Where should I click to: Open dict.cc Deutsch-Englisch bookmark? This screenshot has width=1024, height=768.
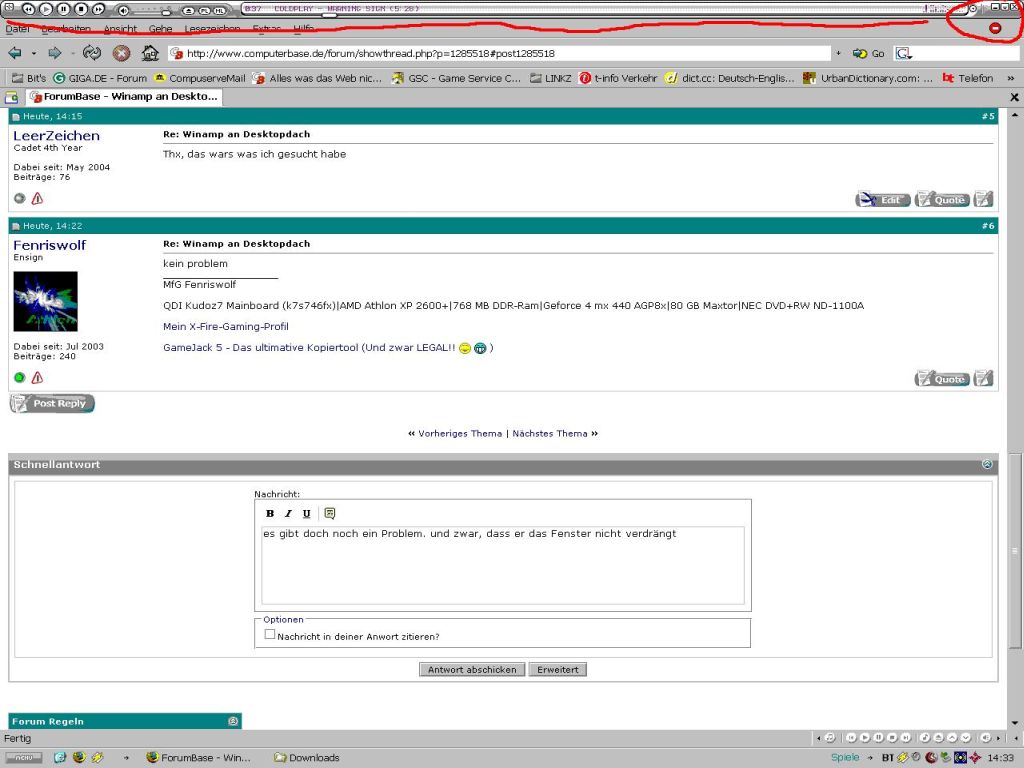(x=729, y=78)
